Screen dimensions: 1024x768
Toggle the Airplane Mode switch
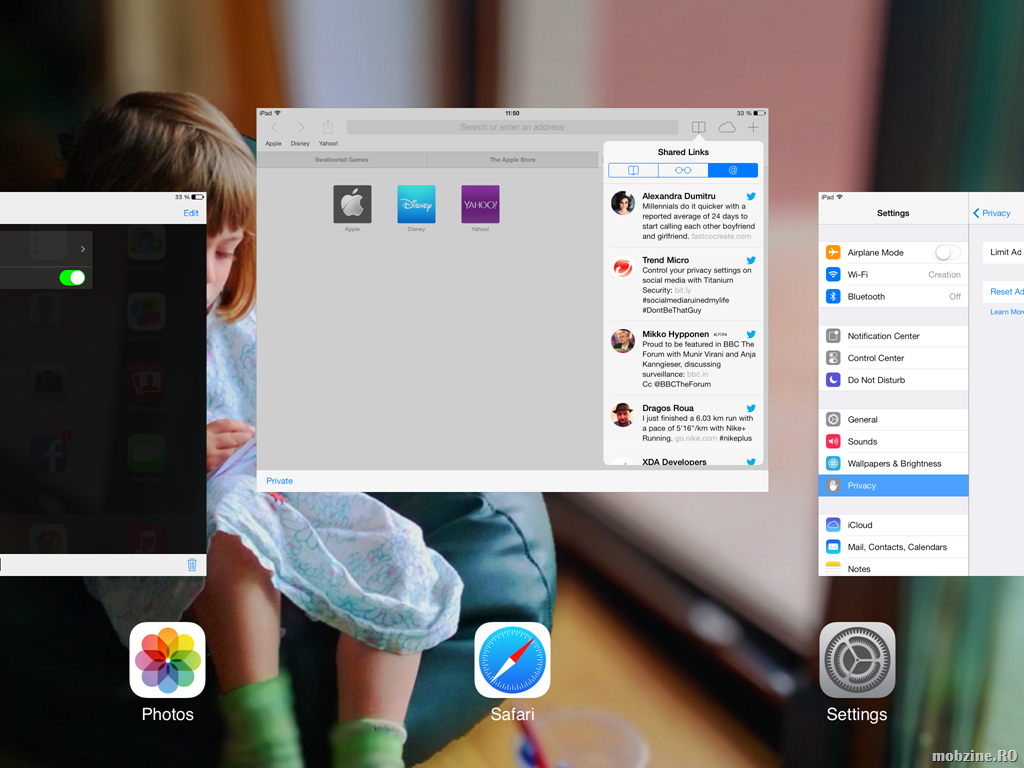pyautogui.click(x=947, y=253)
